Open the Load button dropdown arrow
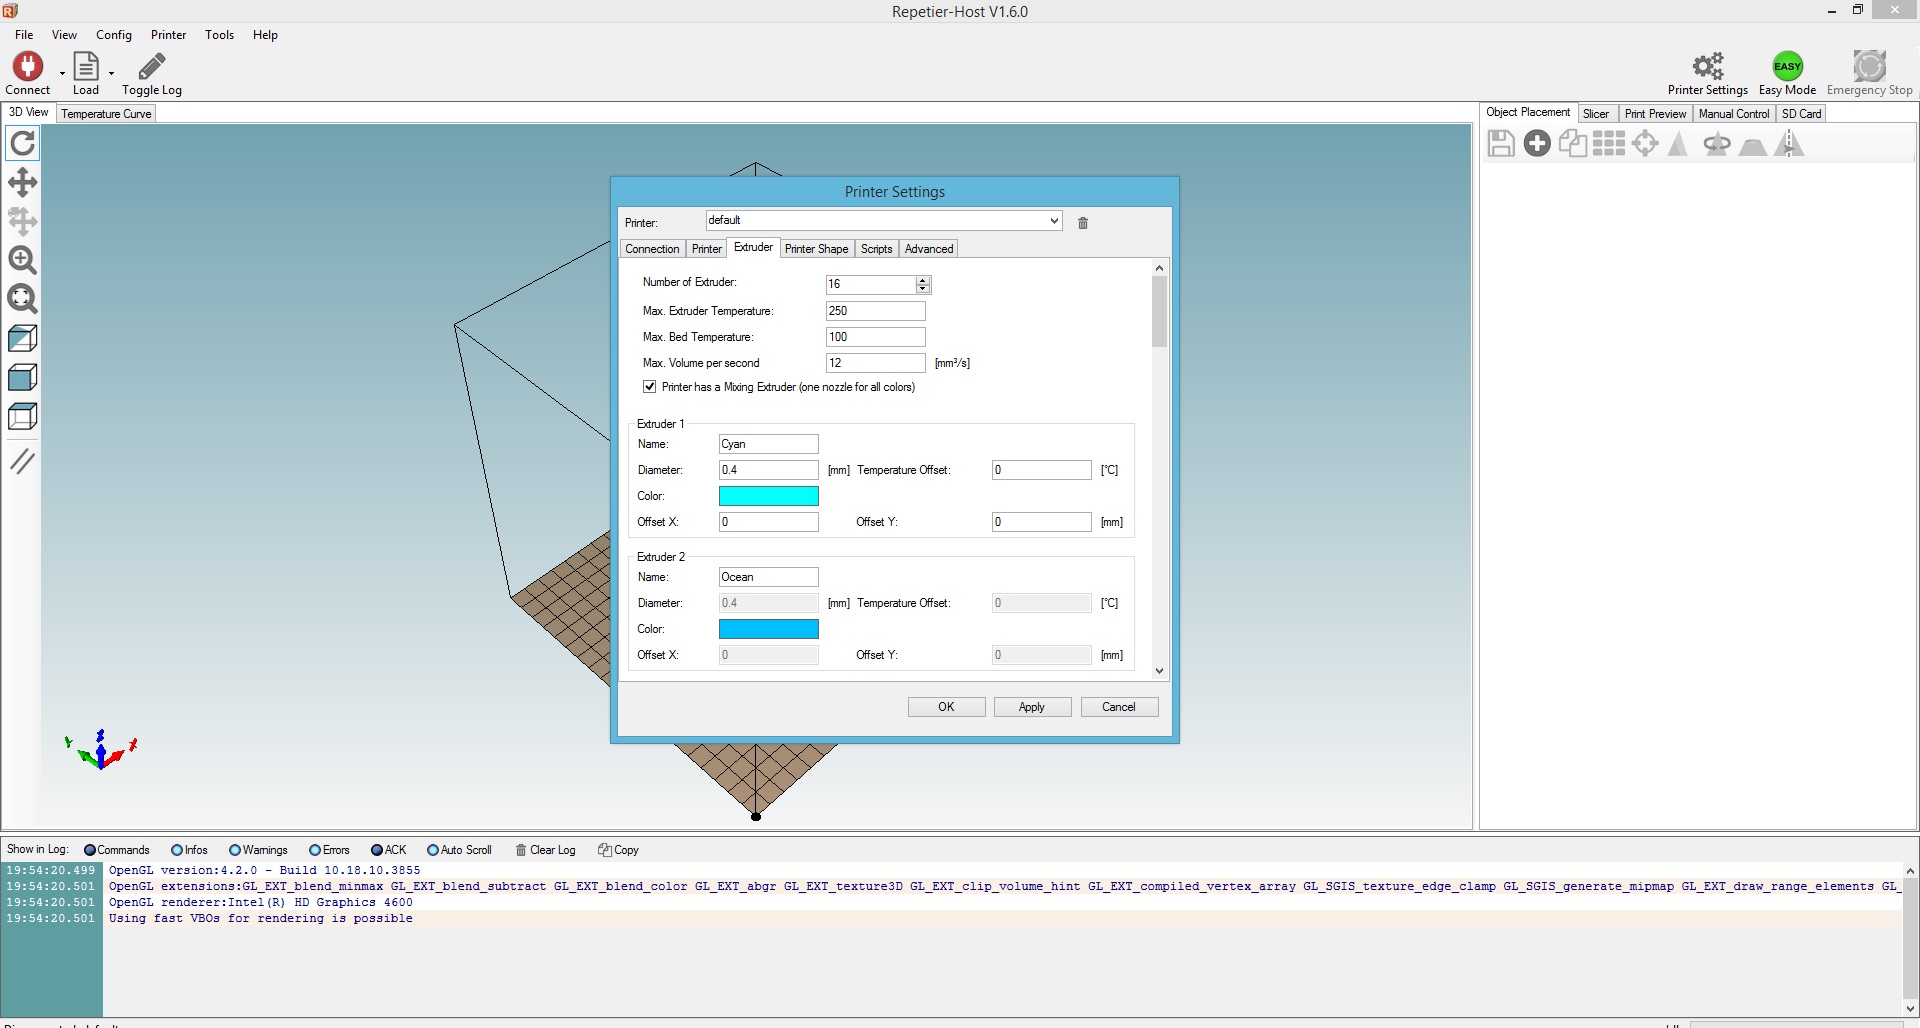 pyautogui.click(x=111, y=73)
